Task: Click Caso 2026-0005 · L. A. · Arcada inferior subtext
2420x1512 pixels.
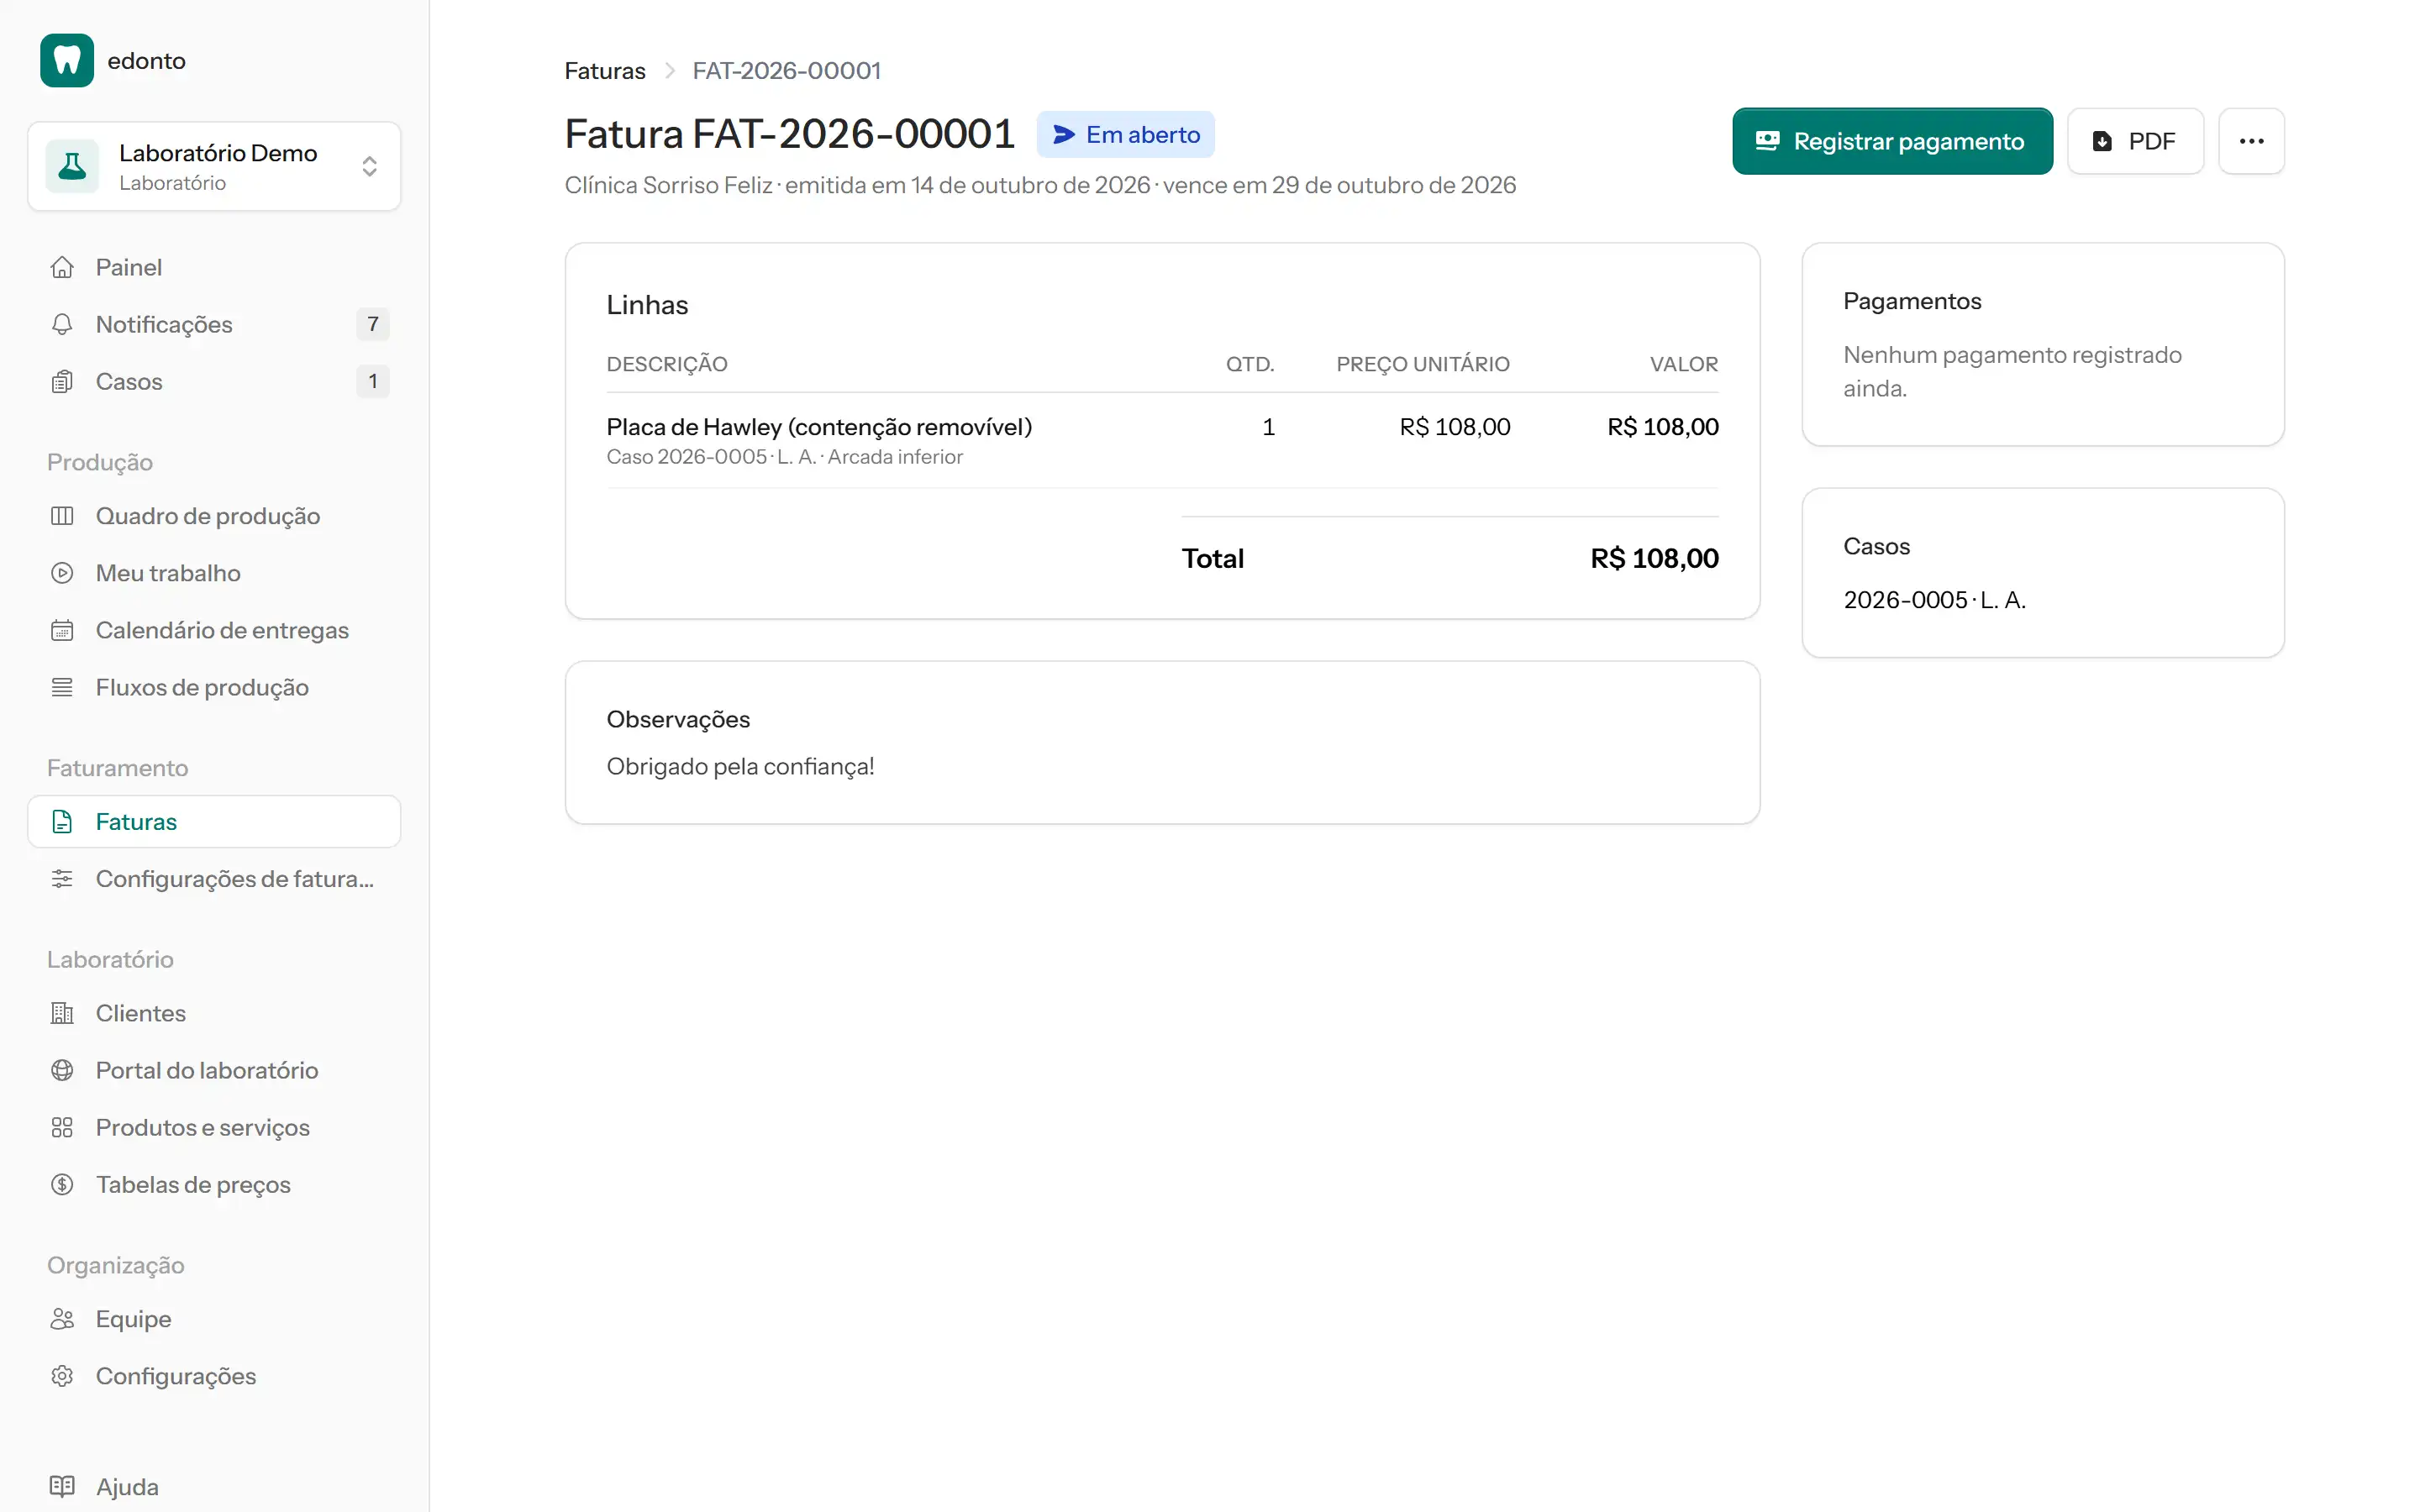Action: pyautogui.click(x=784, y=457)
